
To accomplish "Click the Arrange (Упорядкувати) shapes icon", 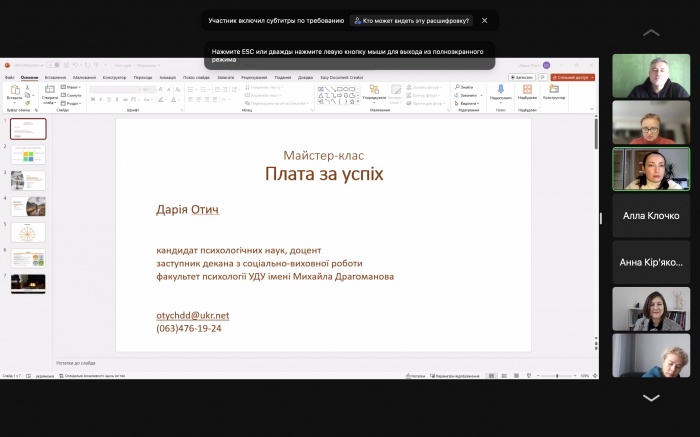I will click(374, 91).
